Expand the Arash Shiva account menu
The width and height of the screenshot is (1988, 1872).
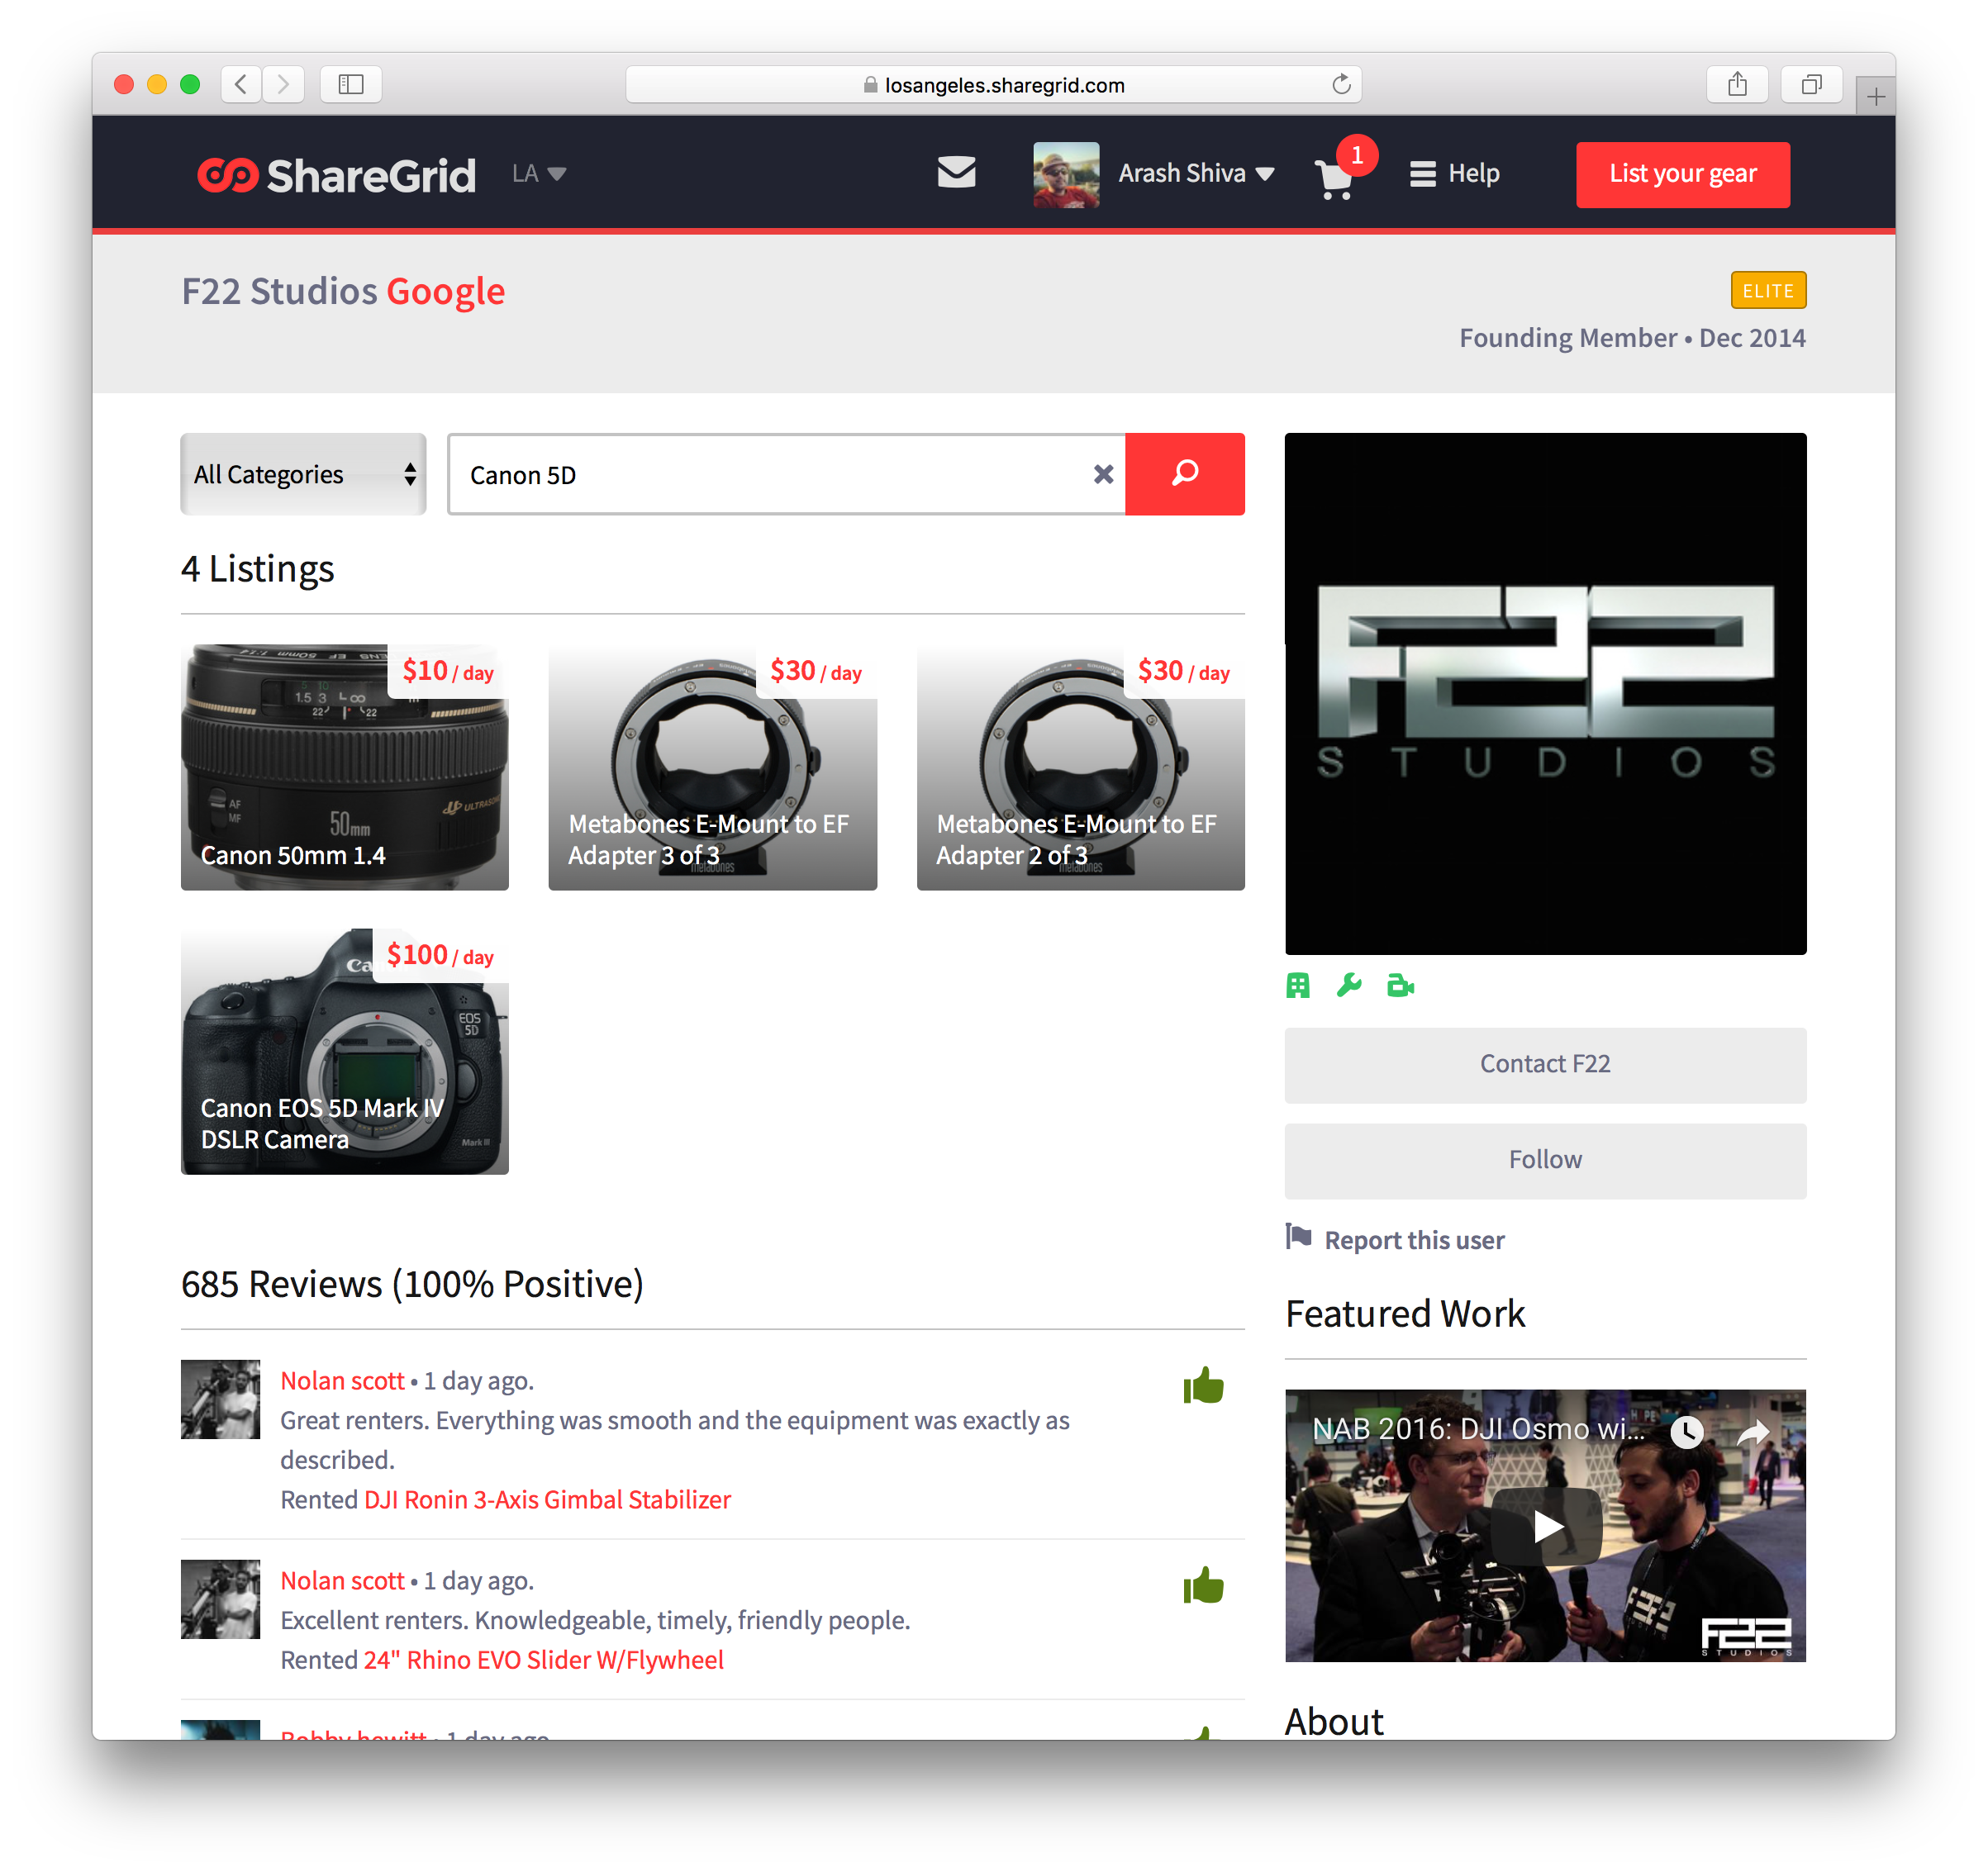(1196, 174)
